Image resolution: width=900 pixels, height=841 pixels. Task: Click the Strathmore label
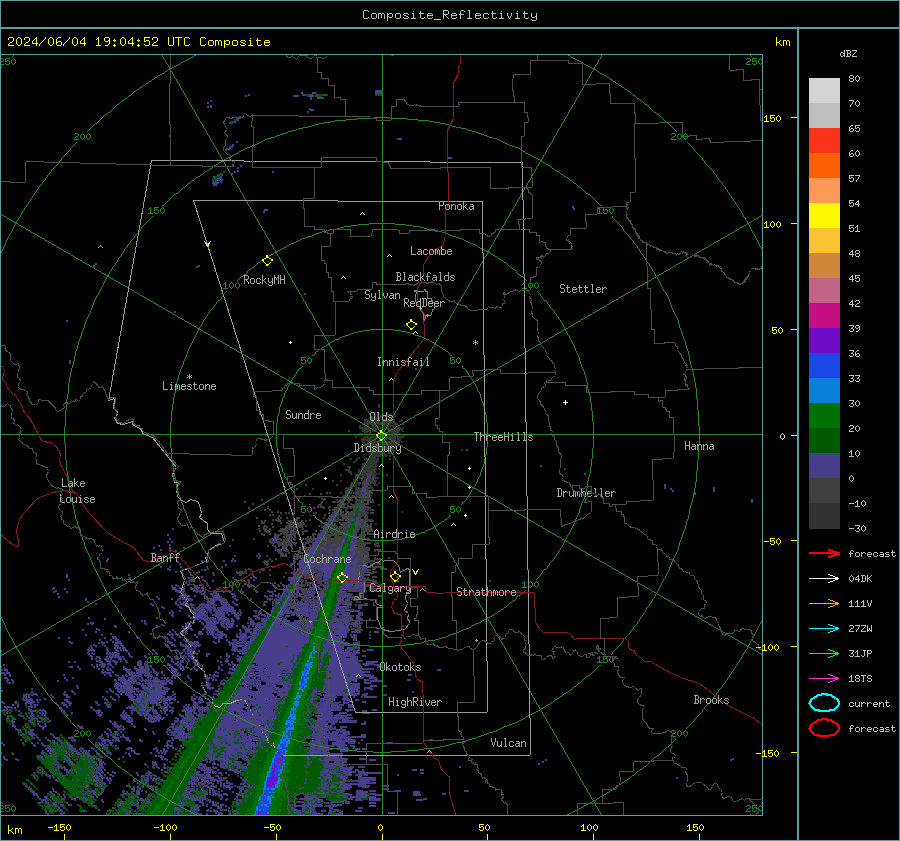pos(486,592)
